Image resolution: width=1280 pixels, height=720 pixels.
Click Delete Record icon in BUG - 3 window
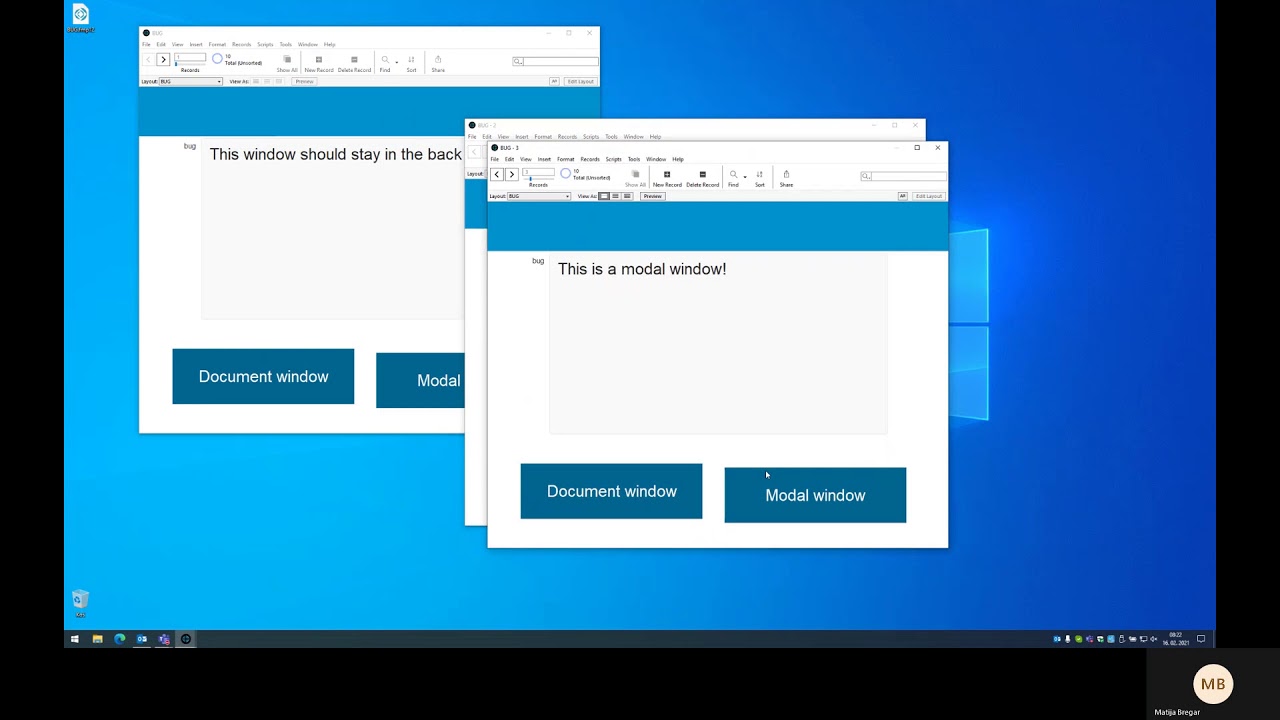(702, 174)
